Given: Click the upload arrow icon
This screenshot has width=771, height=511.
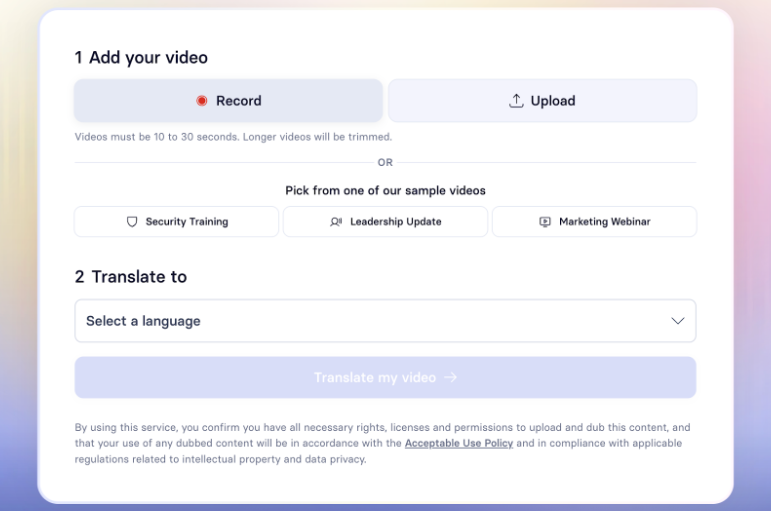Looking at the screenshot, I should 516,101.
